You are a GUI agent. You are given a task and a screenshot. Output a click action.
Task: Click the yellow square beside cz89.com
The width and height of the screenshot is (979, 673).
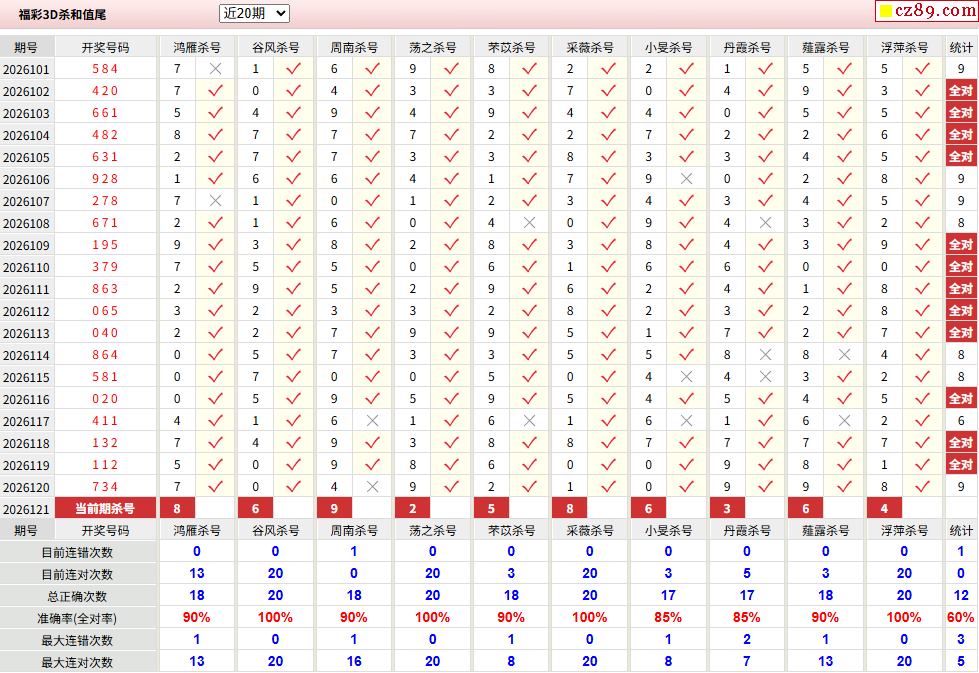pos(885,11)
